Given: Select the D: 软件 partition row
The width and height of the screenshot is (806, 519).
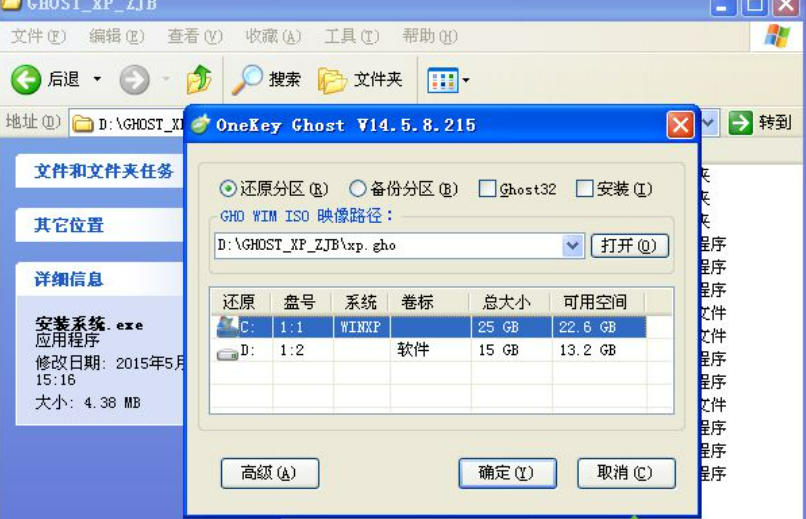Looking at the screenshot, I should coord(431,350).
